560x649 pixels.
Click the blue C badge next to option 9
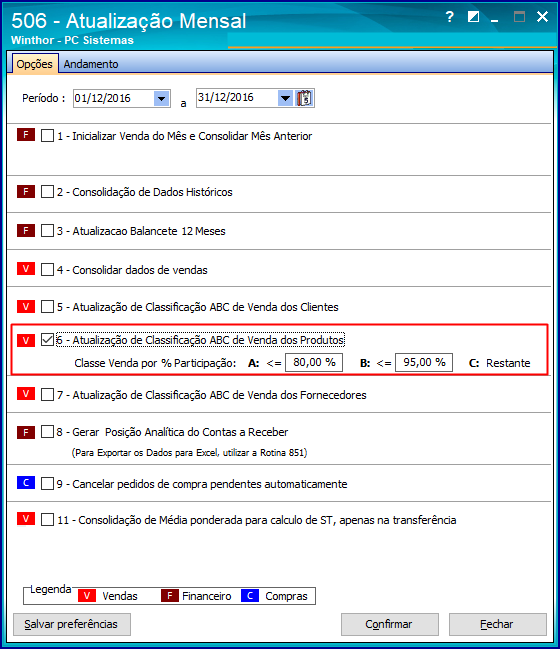point(26,483)
